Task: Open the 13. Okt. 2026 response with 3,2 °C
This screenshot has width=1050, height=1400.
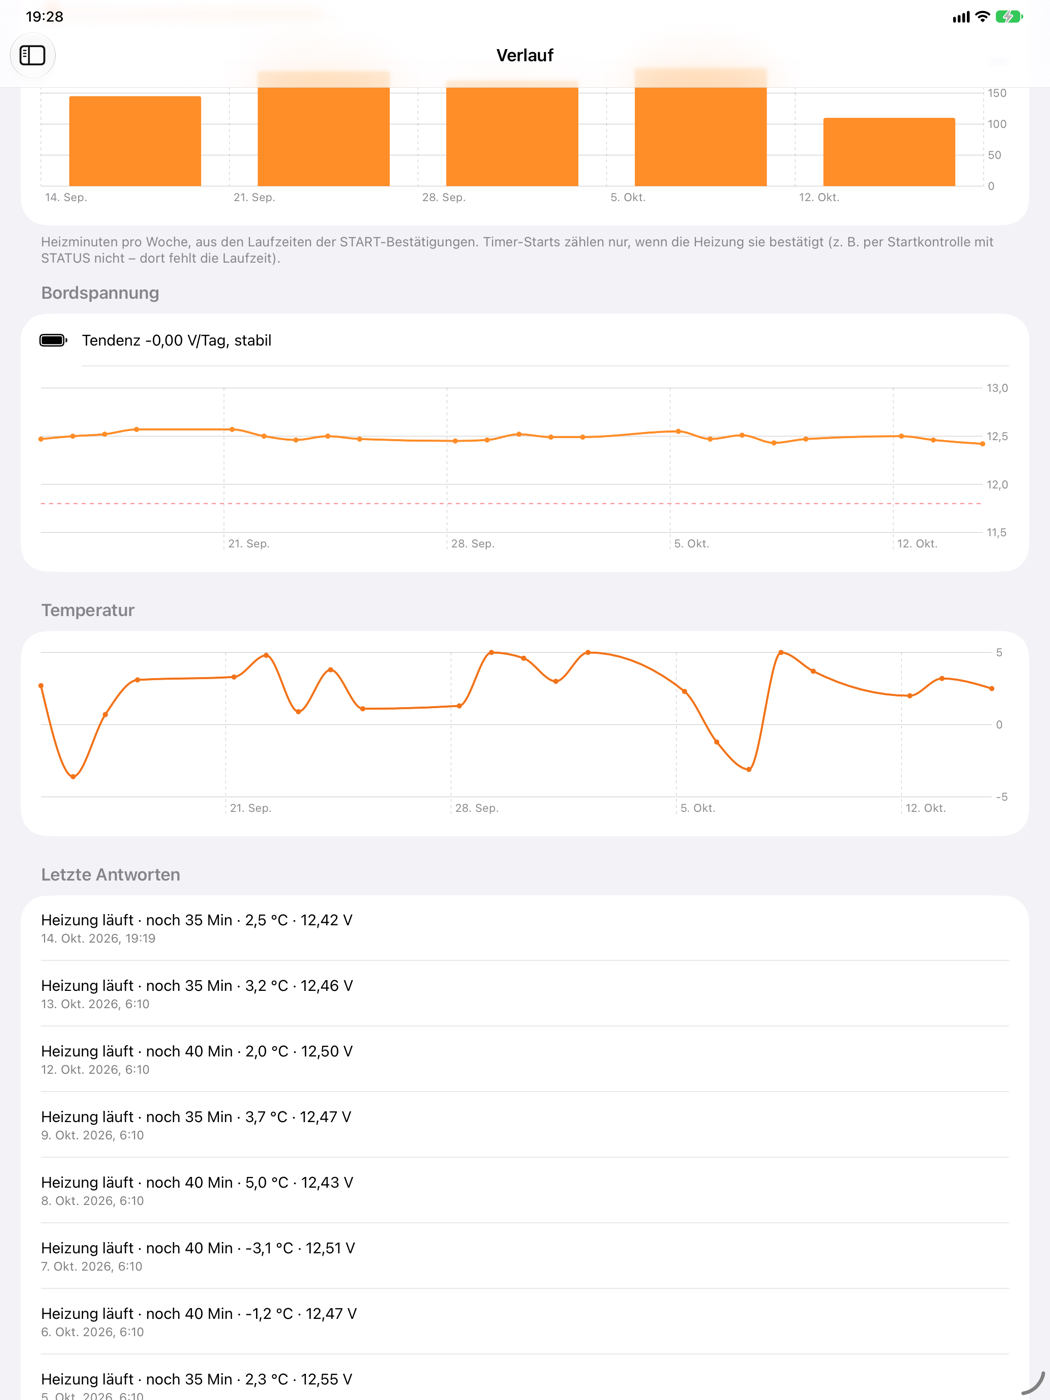Action: tap(525, 994)
